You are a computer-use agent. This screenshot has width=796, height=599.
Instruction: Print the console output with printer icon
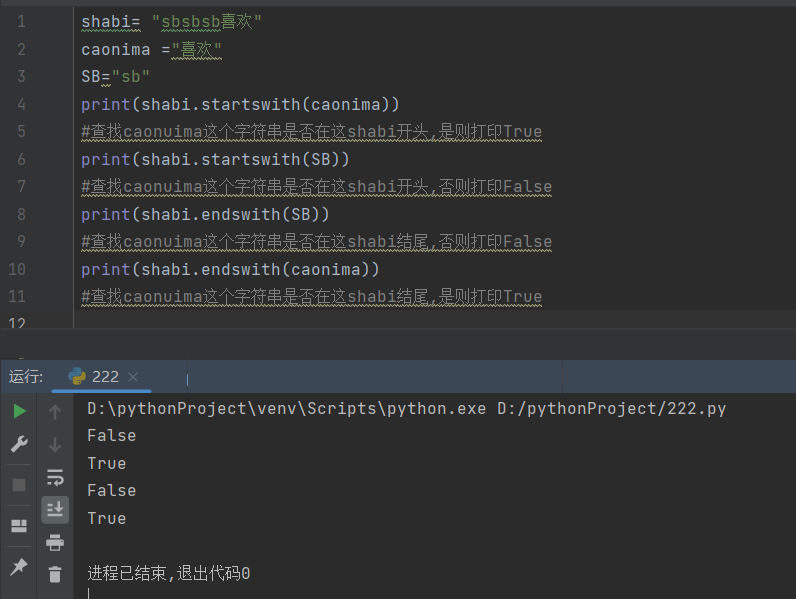tap(55, 543)
